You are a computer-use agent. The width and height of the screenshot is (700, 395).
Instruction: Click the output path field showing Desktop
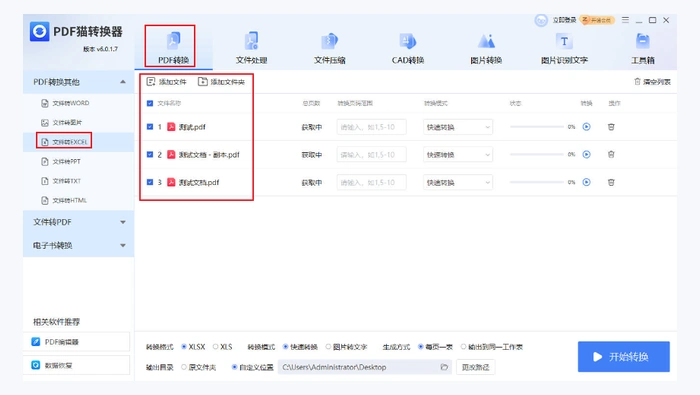(x=365, y=367)
